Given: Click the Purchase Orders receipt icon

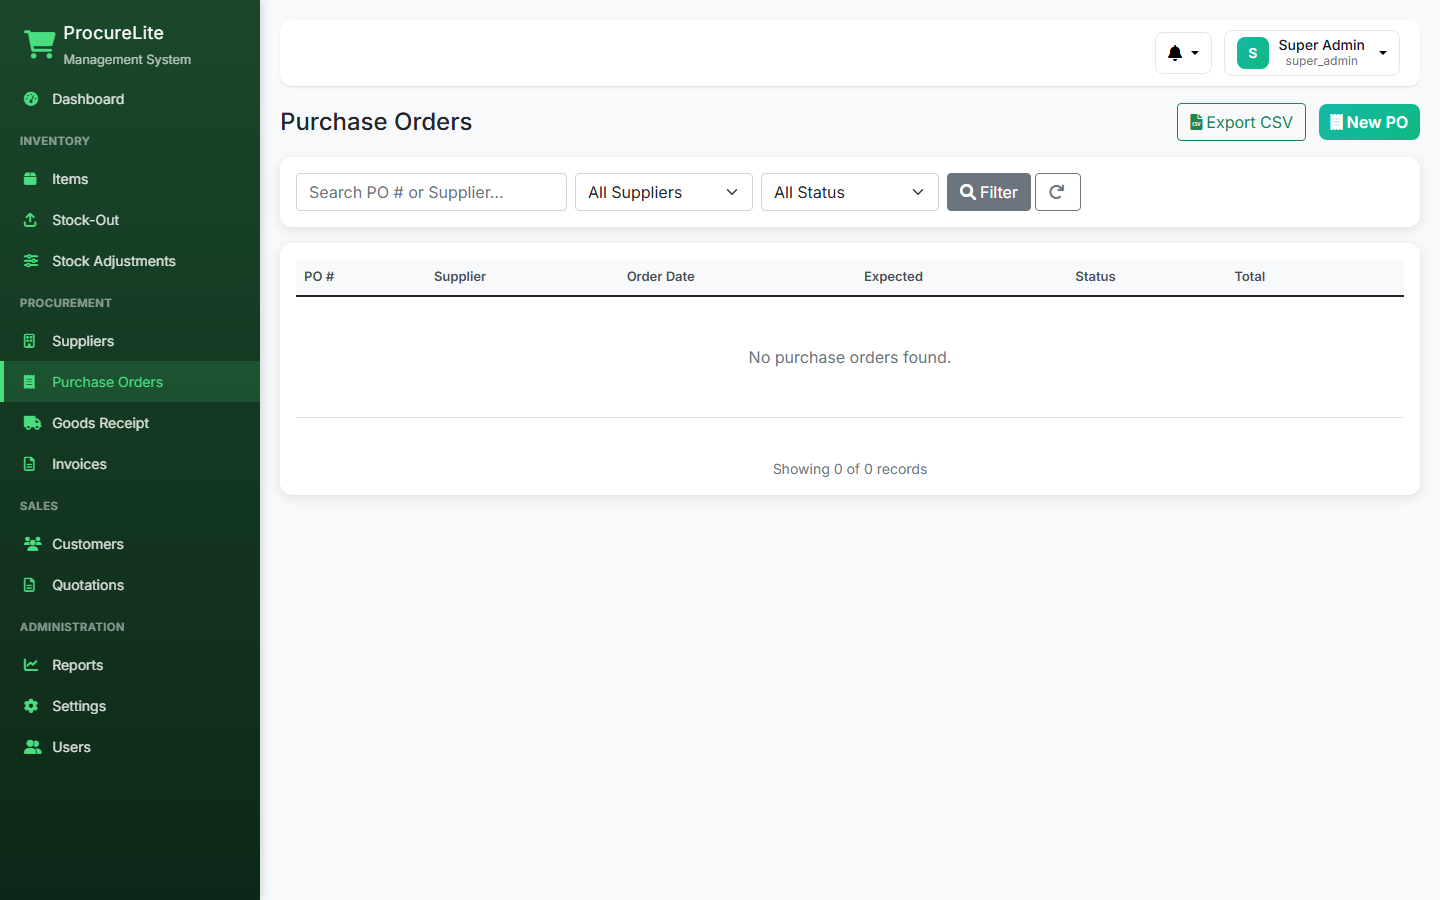Looking at the screenshot, I should coord(31,382).
